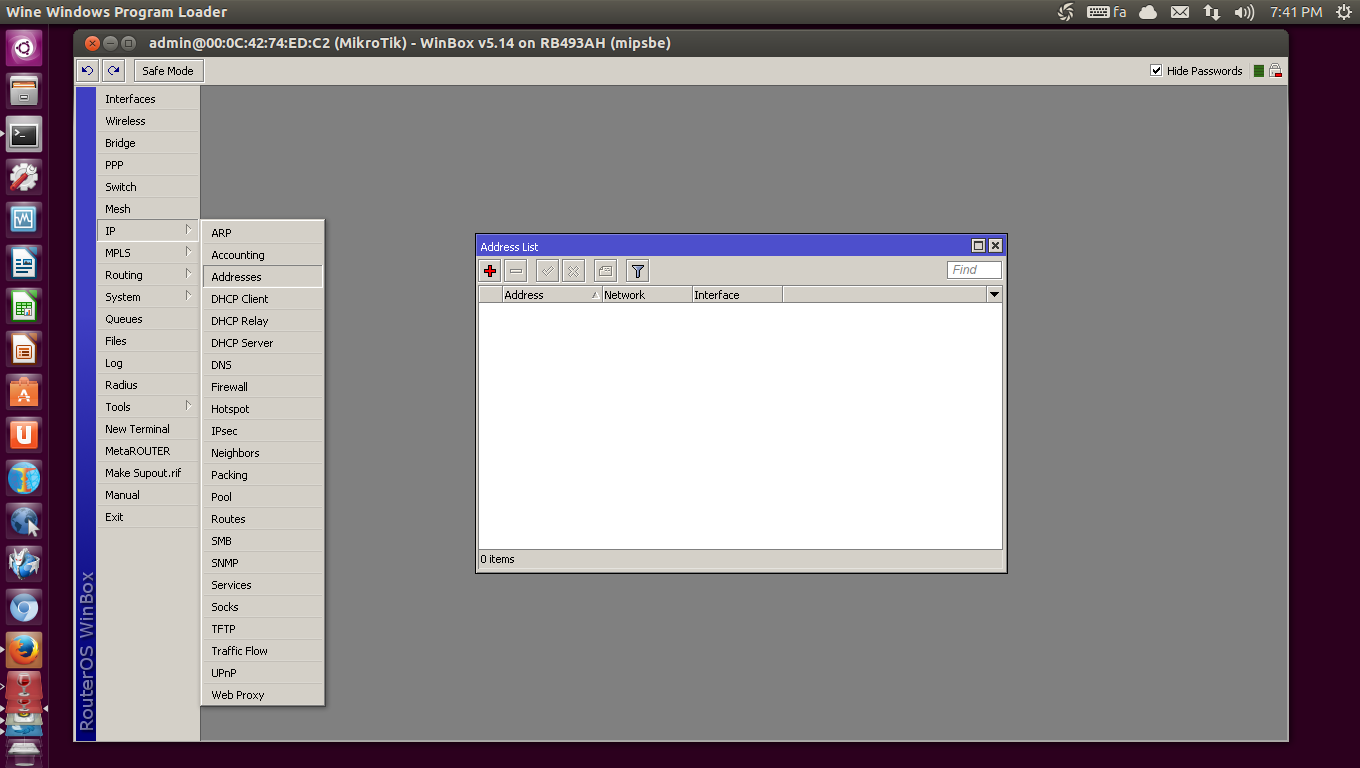Open the System Monitor dock icon
Image resolution: width=1360 pixels, height=768 pixels.
[x=24, y=220]
